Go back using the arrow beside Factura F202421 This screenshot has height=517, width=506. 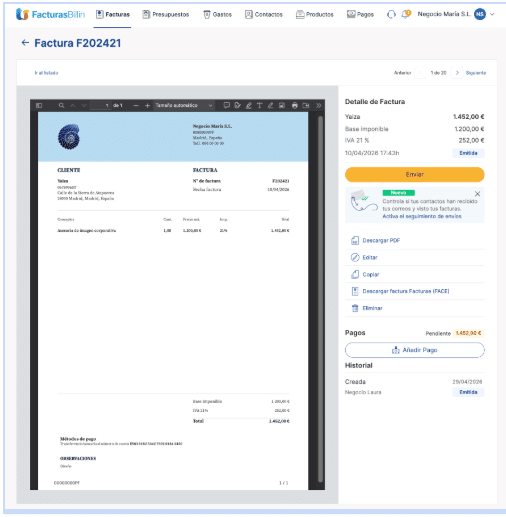pos(25,43)
